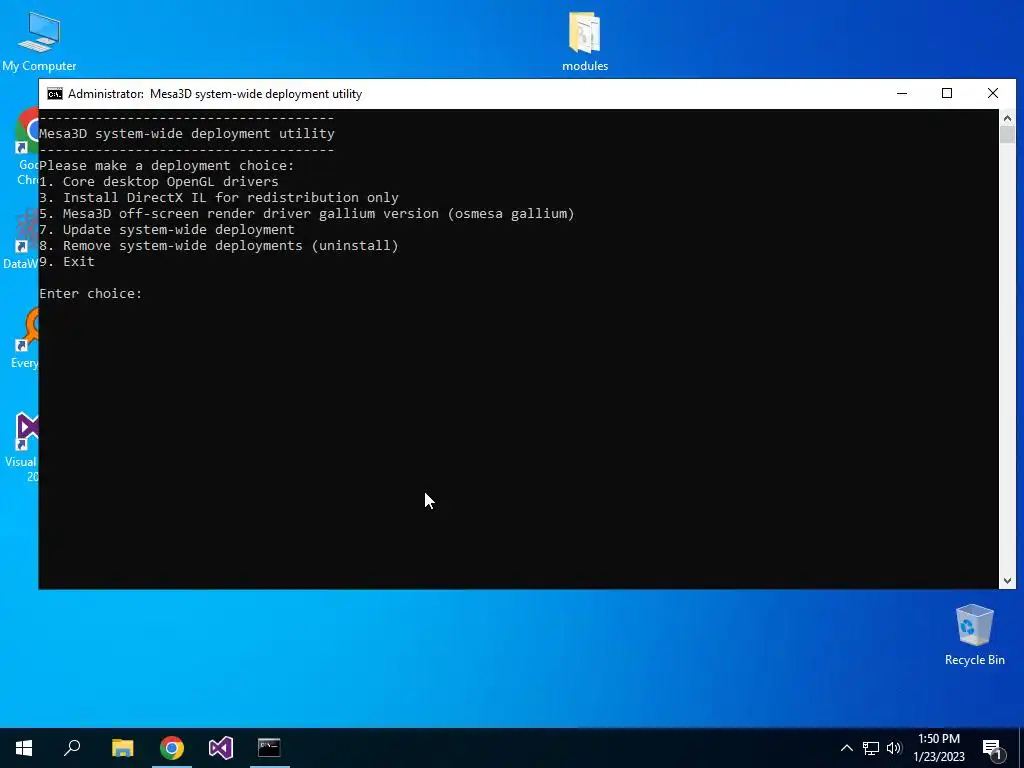The height and width of the screenshot is (768, 1024).
Task: Click the console vertical scrollbar thumb
Action: pos(1007,135)
